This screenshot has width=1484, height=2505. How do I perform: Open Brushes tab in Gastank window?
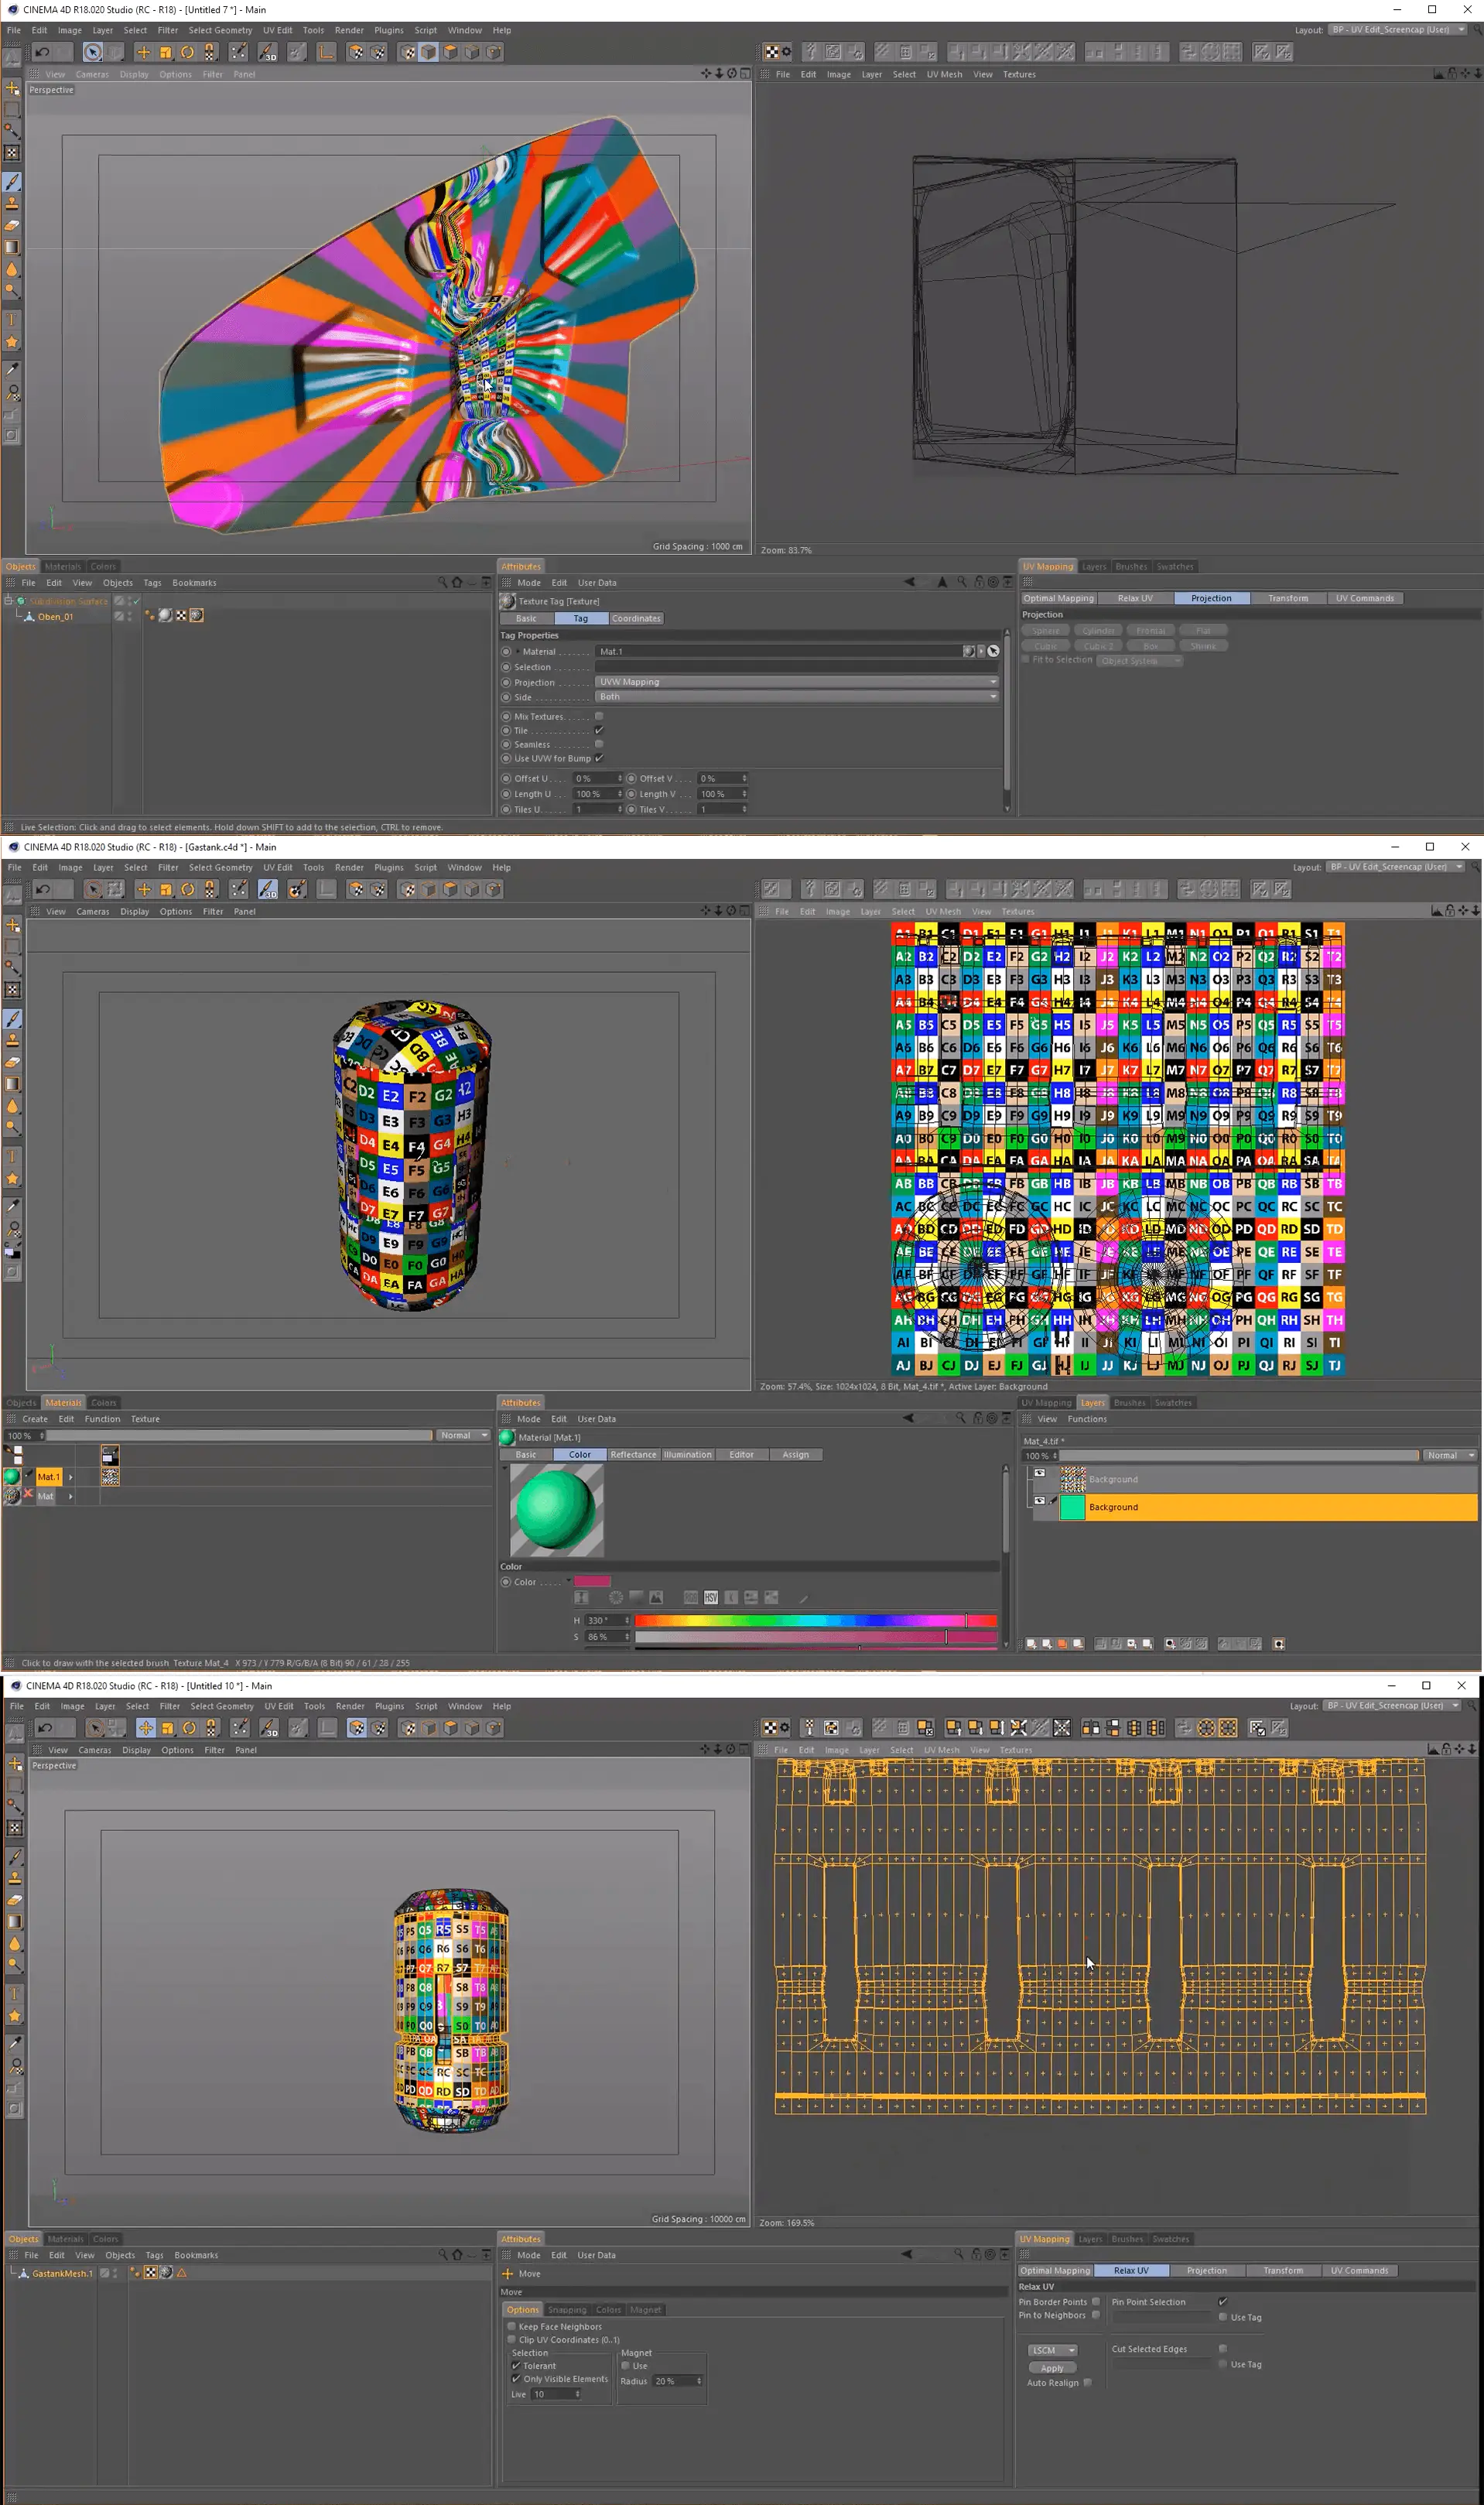point(1129,1402)
